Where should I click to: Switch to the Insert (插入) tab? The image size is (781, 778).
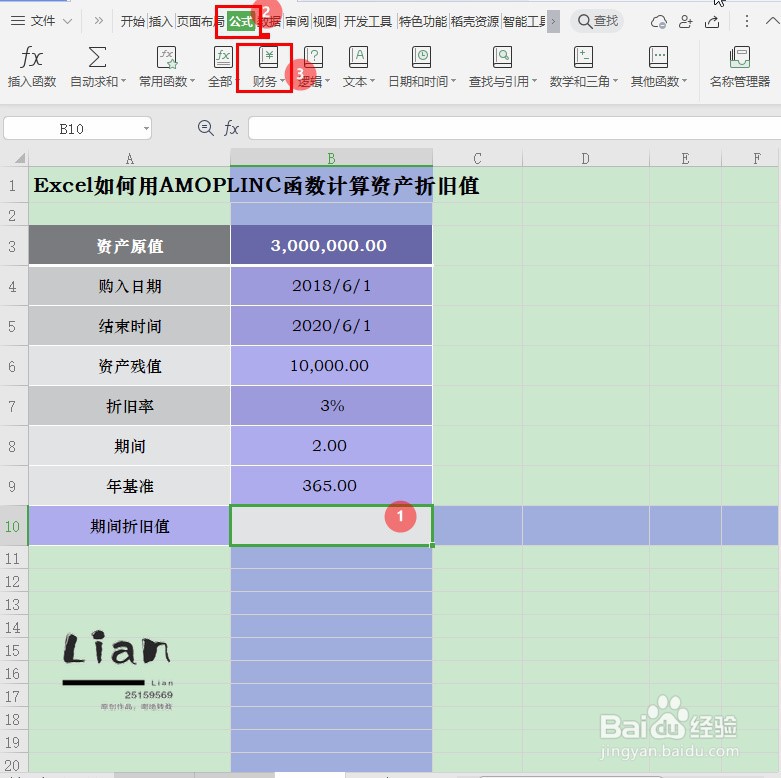pyautogui.click(x=160, y=21)
